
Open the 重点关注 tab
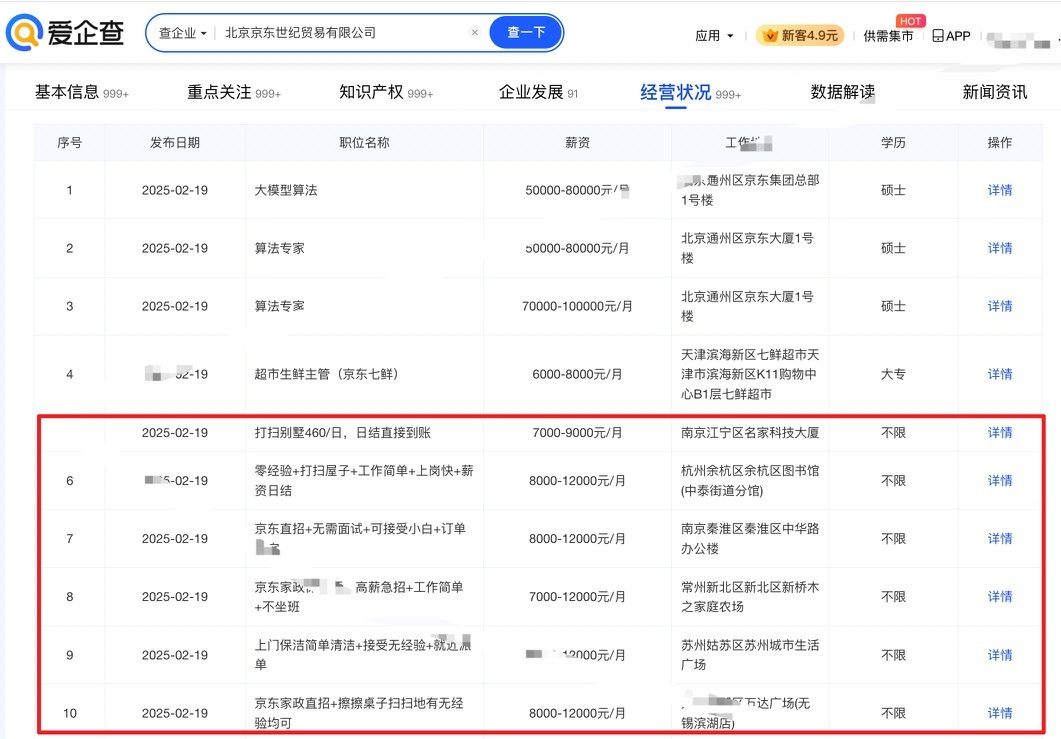219,92
